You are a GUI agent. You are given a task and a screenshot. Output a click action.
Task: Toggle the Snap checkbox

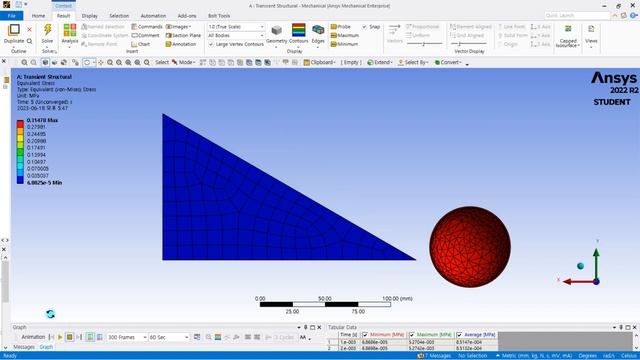click(364, 27)
